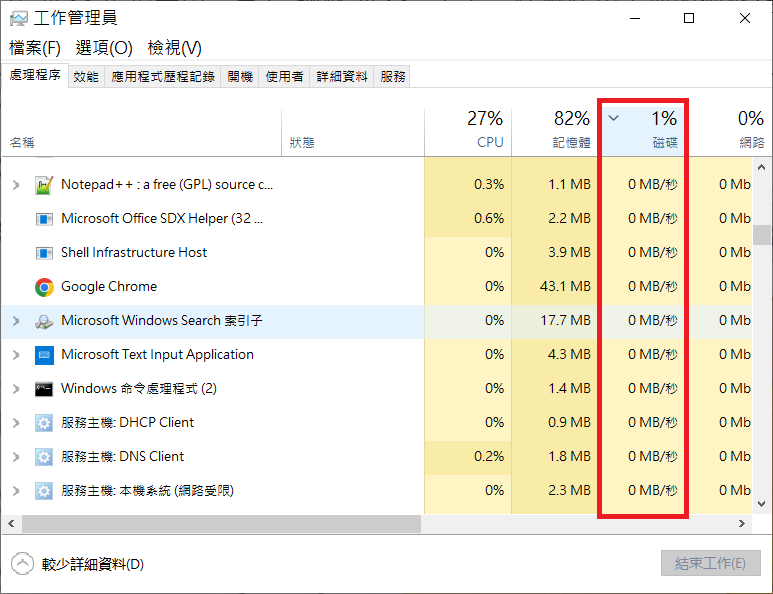Expand the Microsoft Text Input Application row
Screen dimensions: 773x594
[x=16, y=355]
